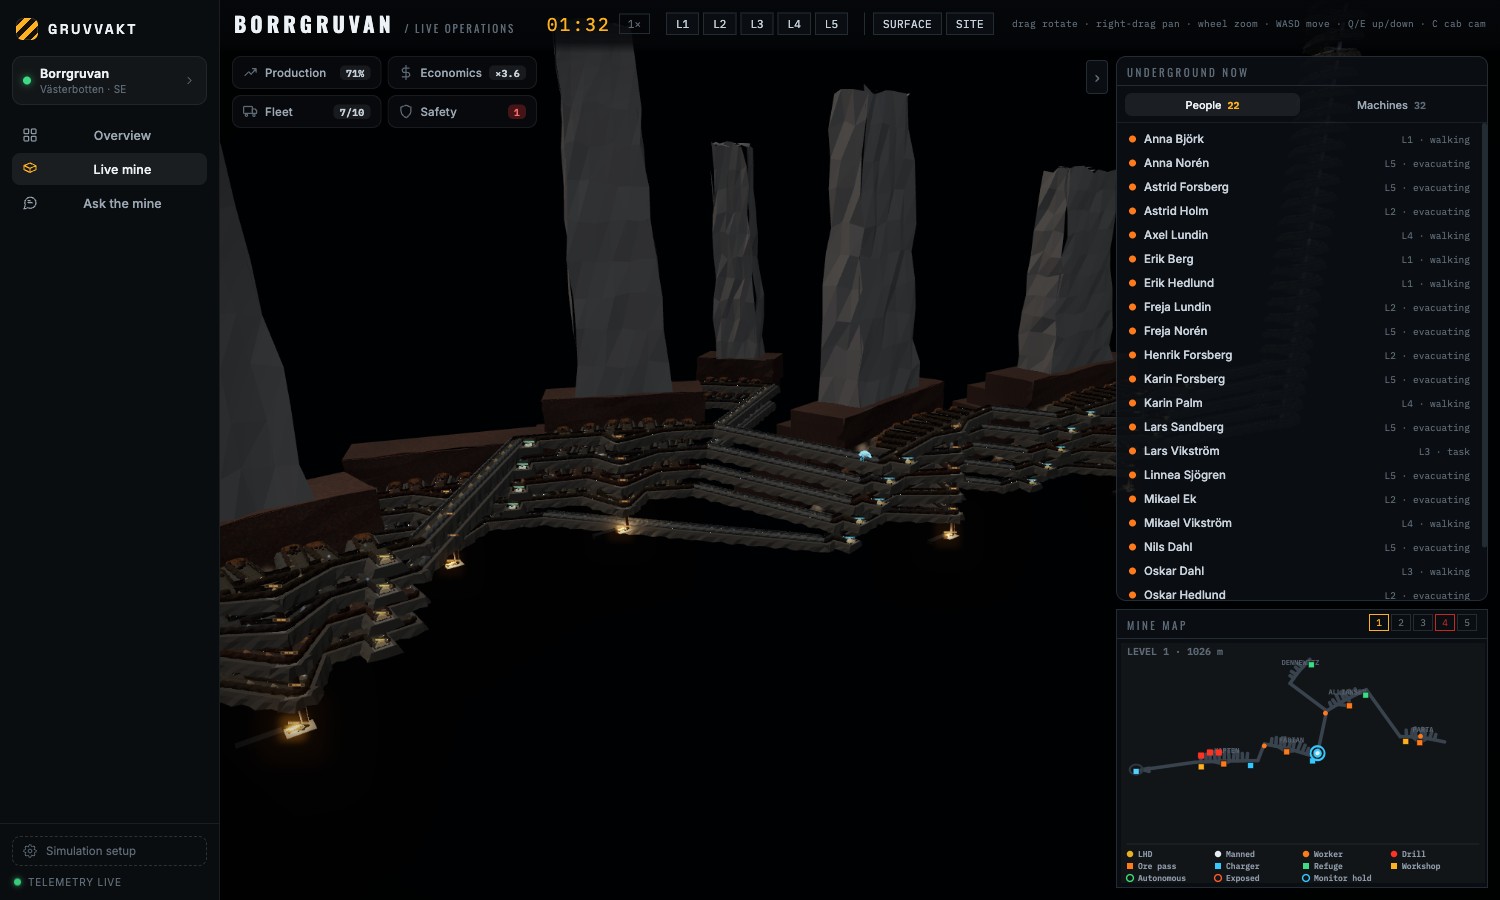
Task: Open the Fleet 7/10 card
Action: click(x=306, y=112)
